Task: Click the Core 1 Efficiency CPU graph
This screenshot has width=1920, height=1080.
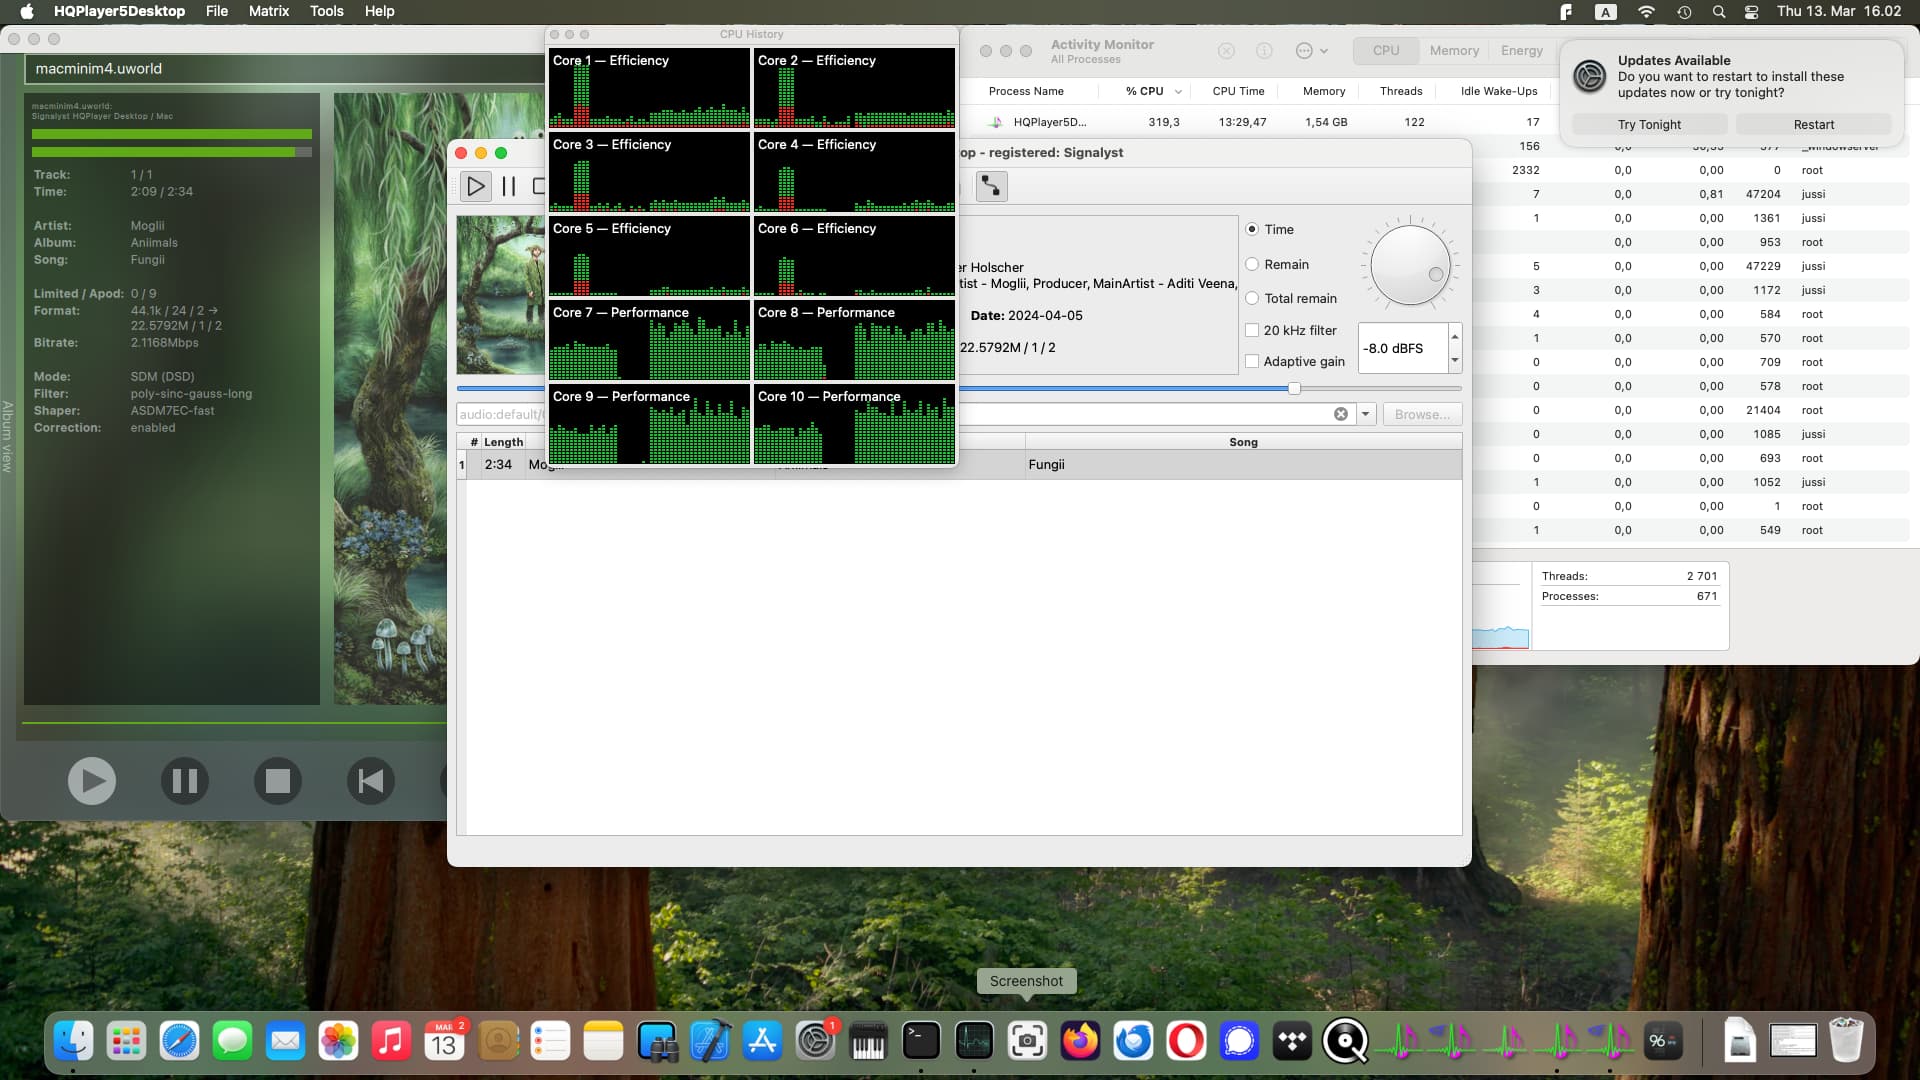Action: click(x=649, y=88)
